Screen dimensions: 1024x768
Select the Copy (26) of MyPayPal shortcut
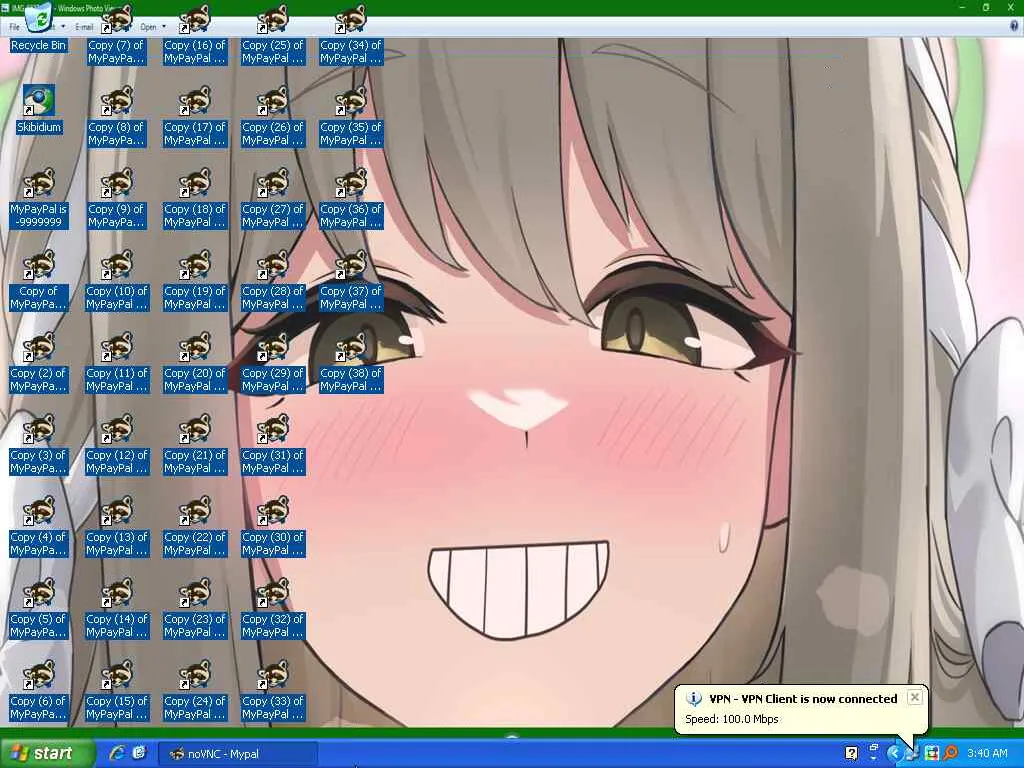(273, 116)
